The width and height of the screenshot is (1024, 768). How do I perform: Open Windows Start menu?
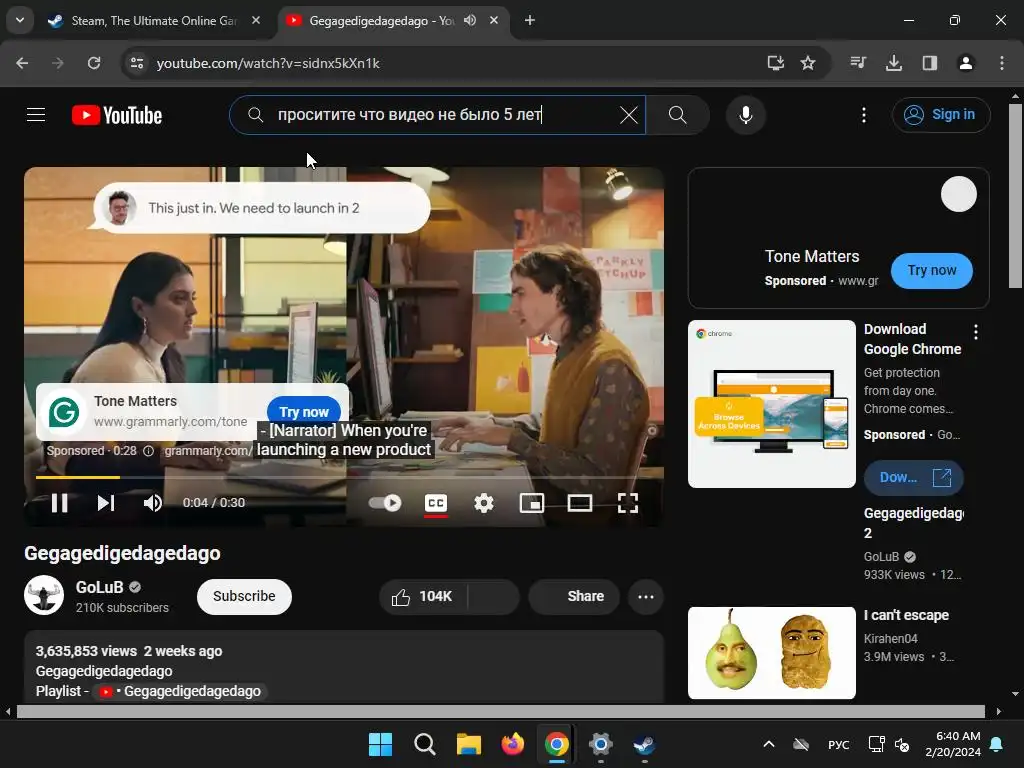click(380, 744)
